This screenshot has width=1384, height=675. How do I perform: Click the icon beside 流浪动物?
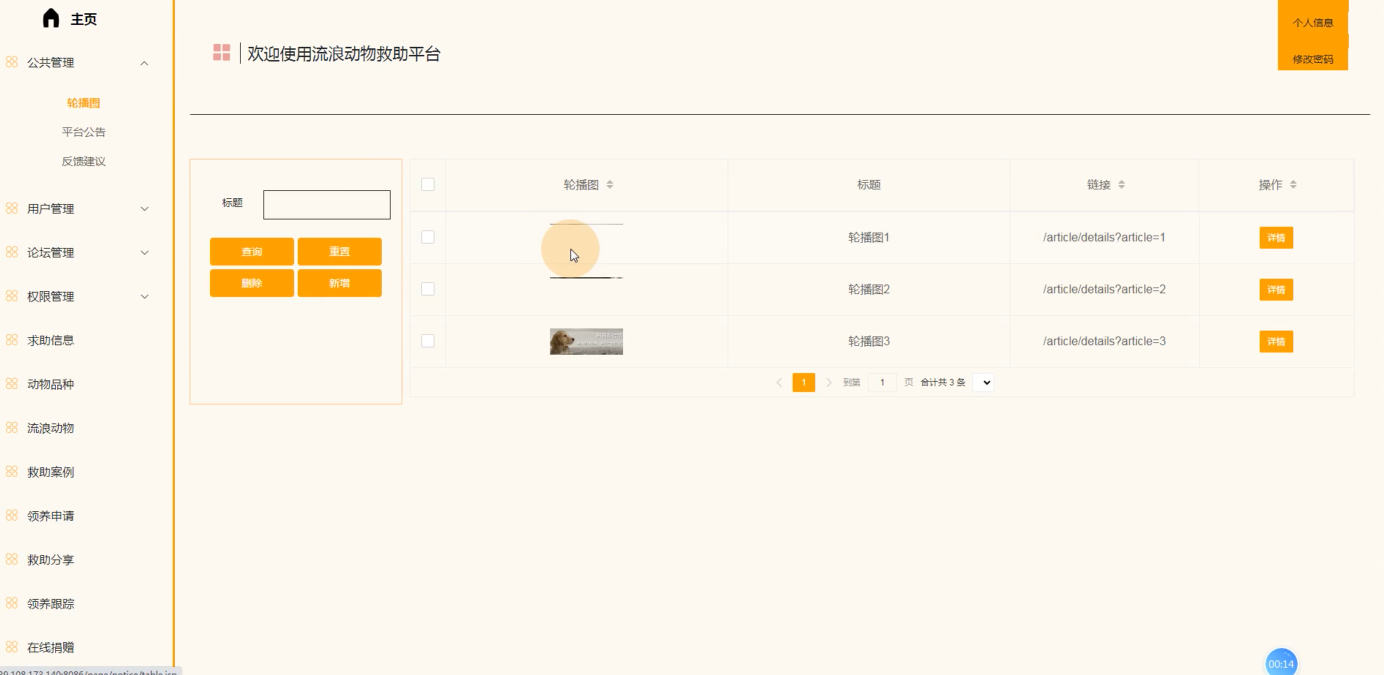(12, 428)
